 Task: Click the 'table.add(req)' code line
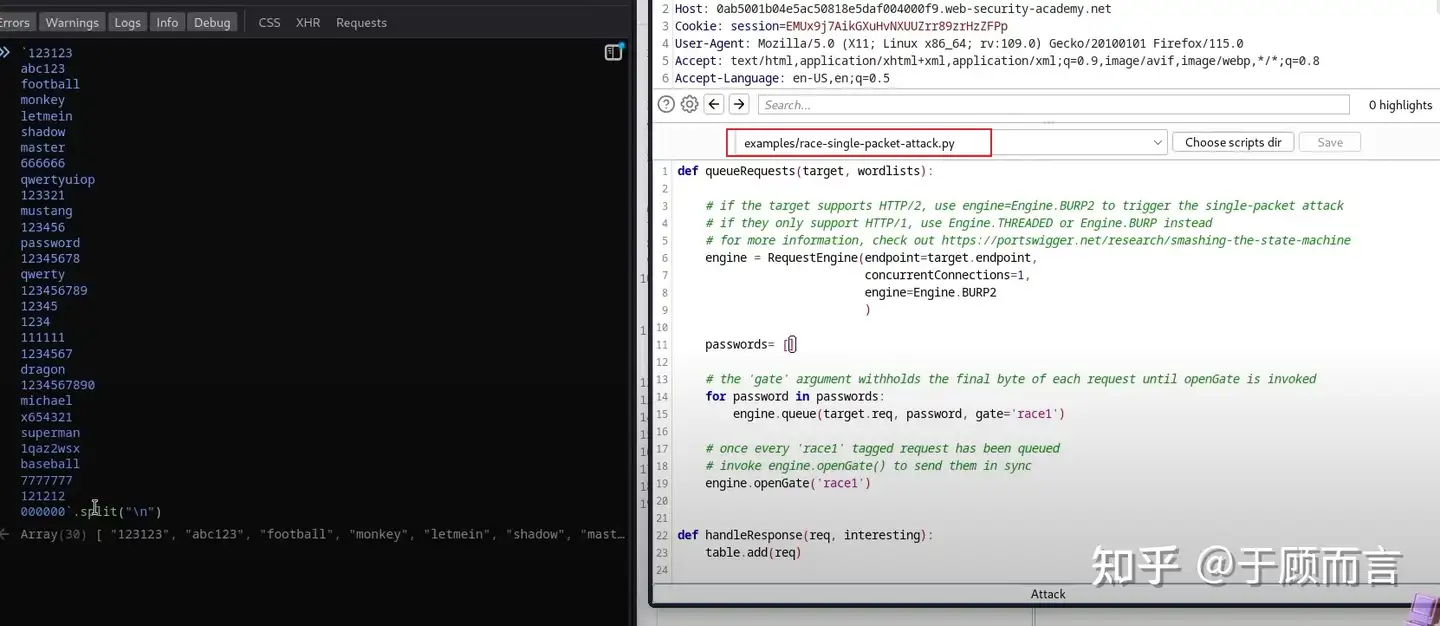pos(753,552)
